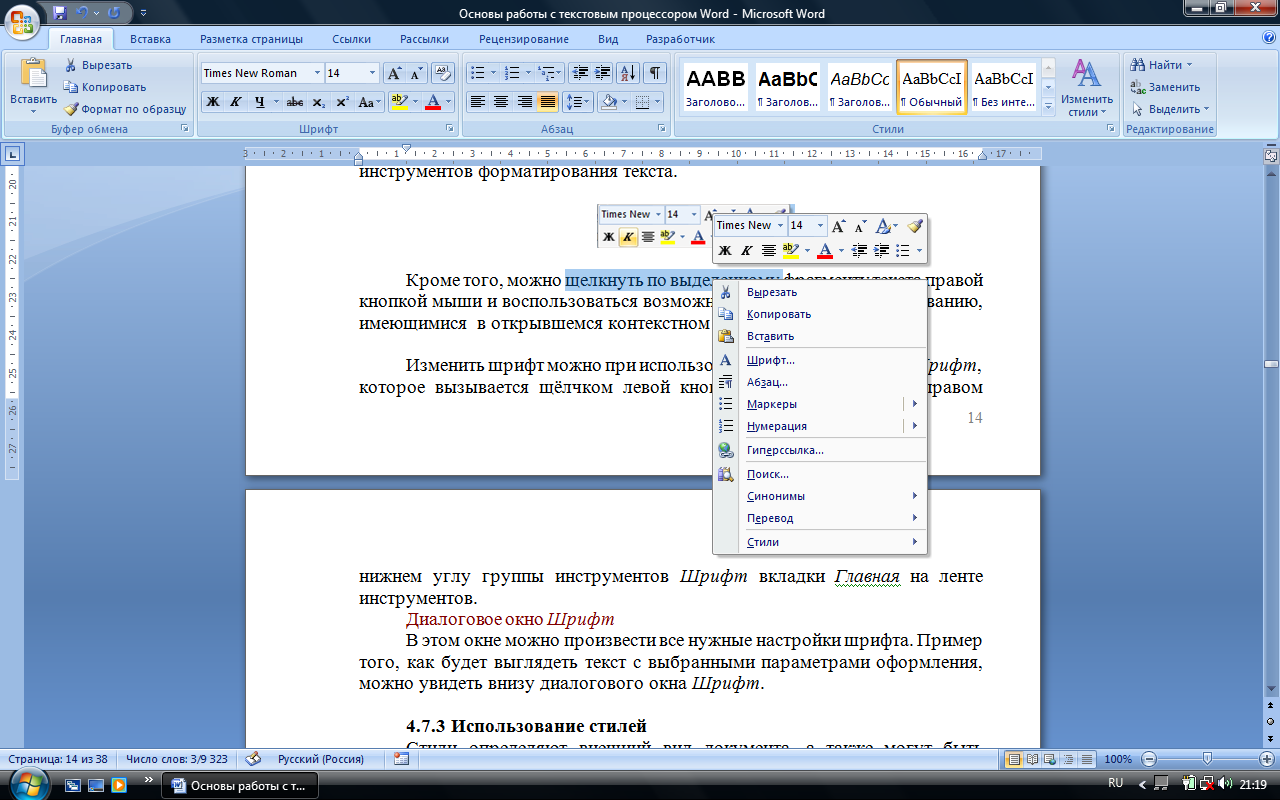Image resolution: width=1280 pixels, height=800 pixels.
Task: Select the Обычный style thumbnail
Action: pos(931,87)
